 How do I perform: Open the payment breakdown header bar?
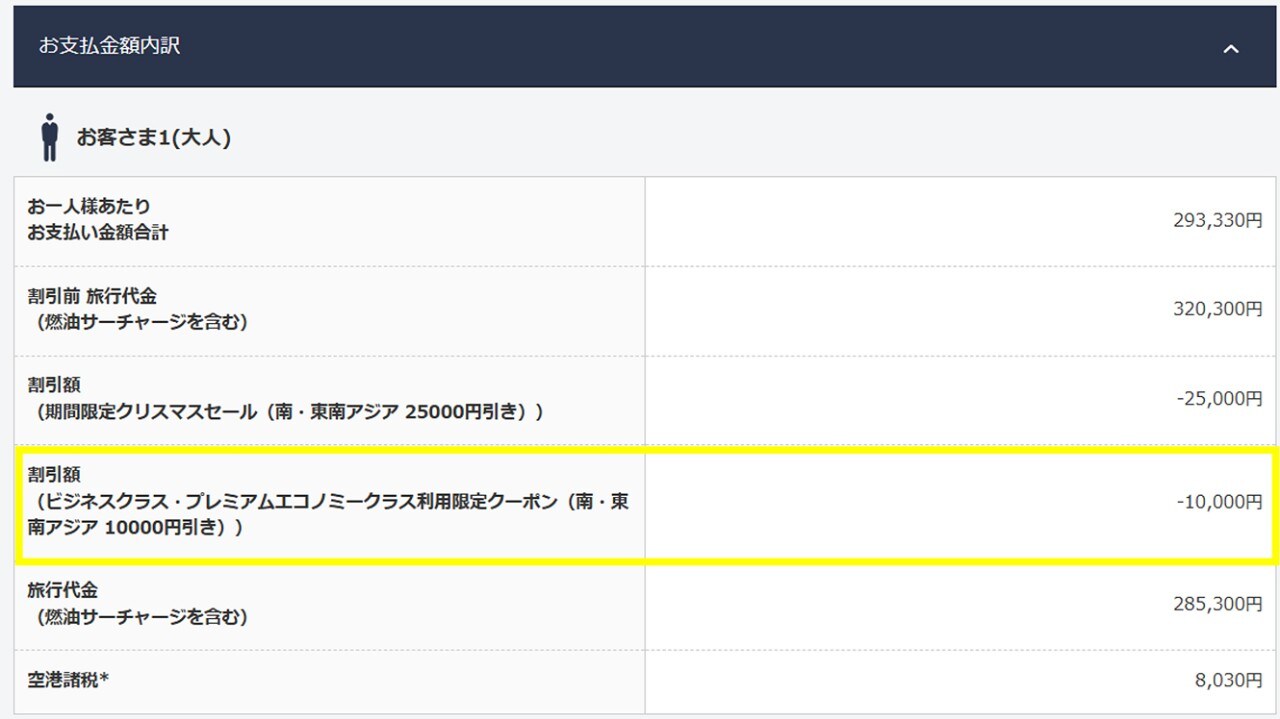640,48
